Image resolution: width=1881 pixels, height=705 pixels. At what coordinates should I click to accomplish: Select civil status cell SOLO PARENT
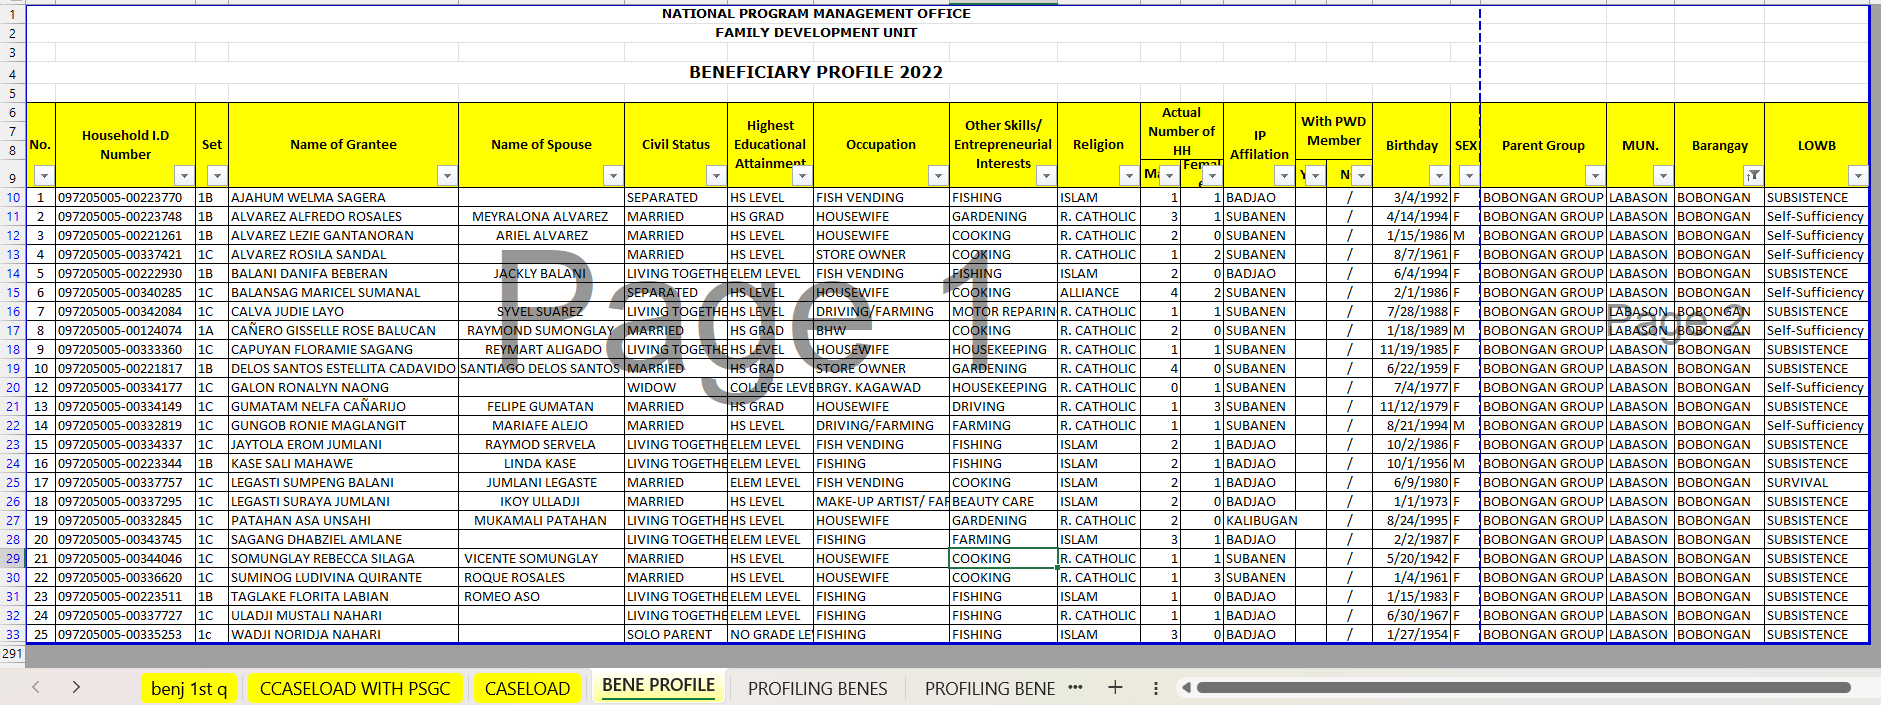coord(676,634)
